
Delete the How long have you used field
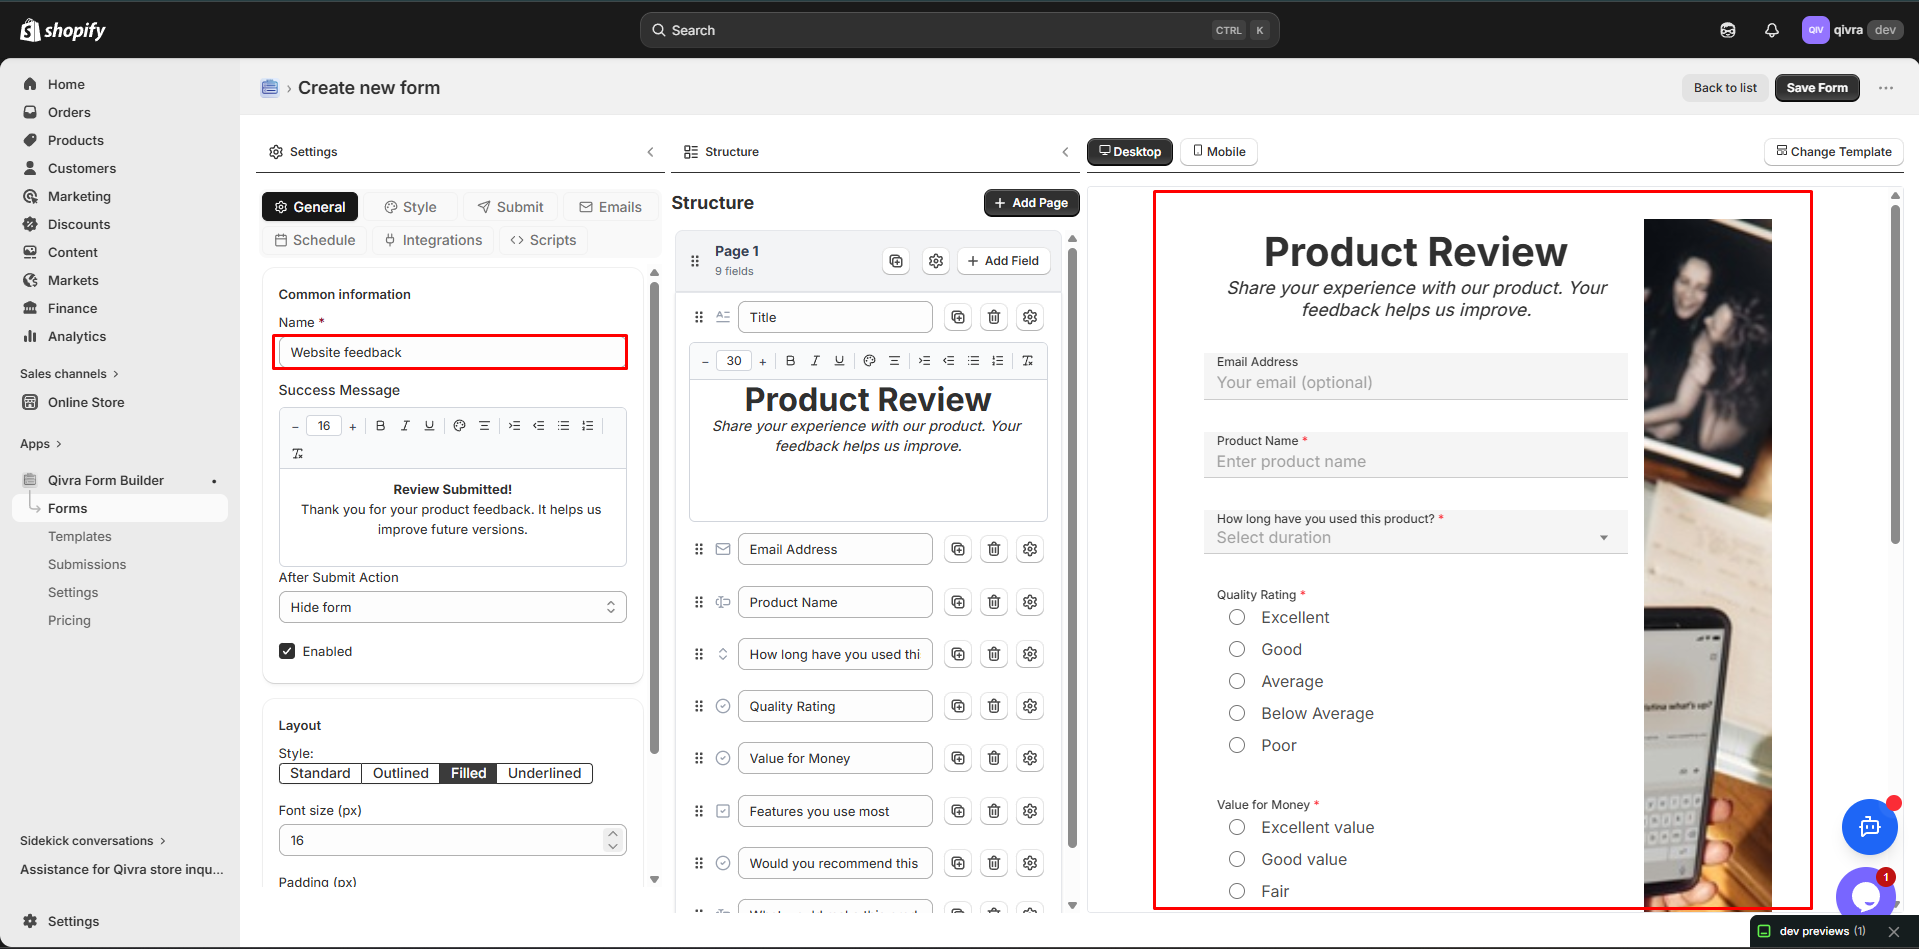[994, 654]
